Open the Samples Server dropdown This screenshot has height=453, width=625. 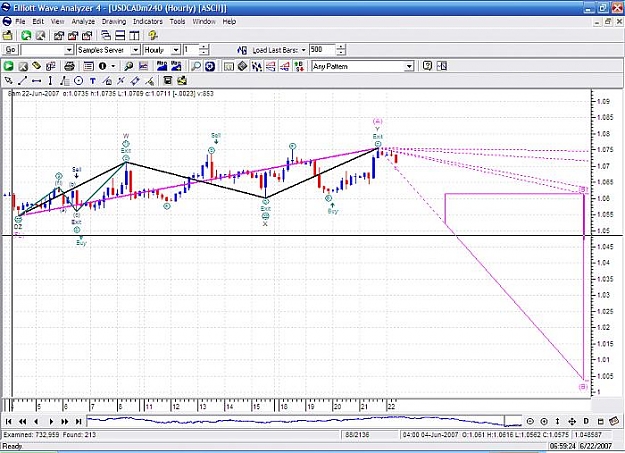tap(136, 50)
